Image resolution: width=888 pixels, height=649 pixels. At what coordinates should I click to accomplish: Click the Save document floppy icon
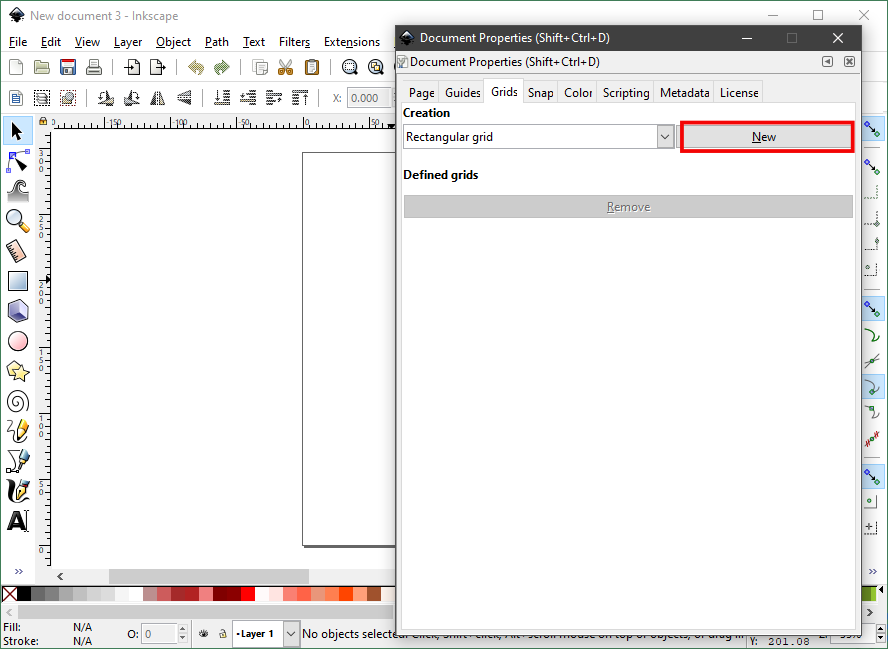coord(68,68)
